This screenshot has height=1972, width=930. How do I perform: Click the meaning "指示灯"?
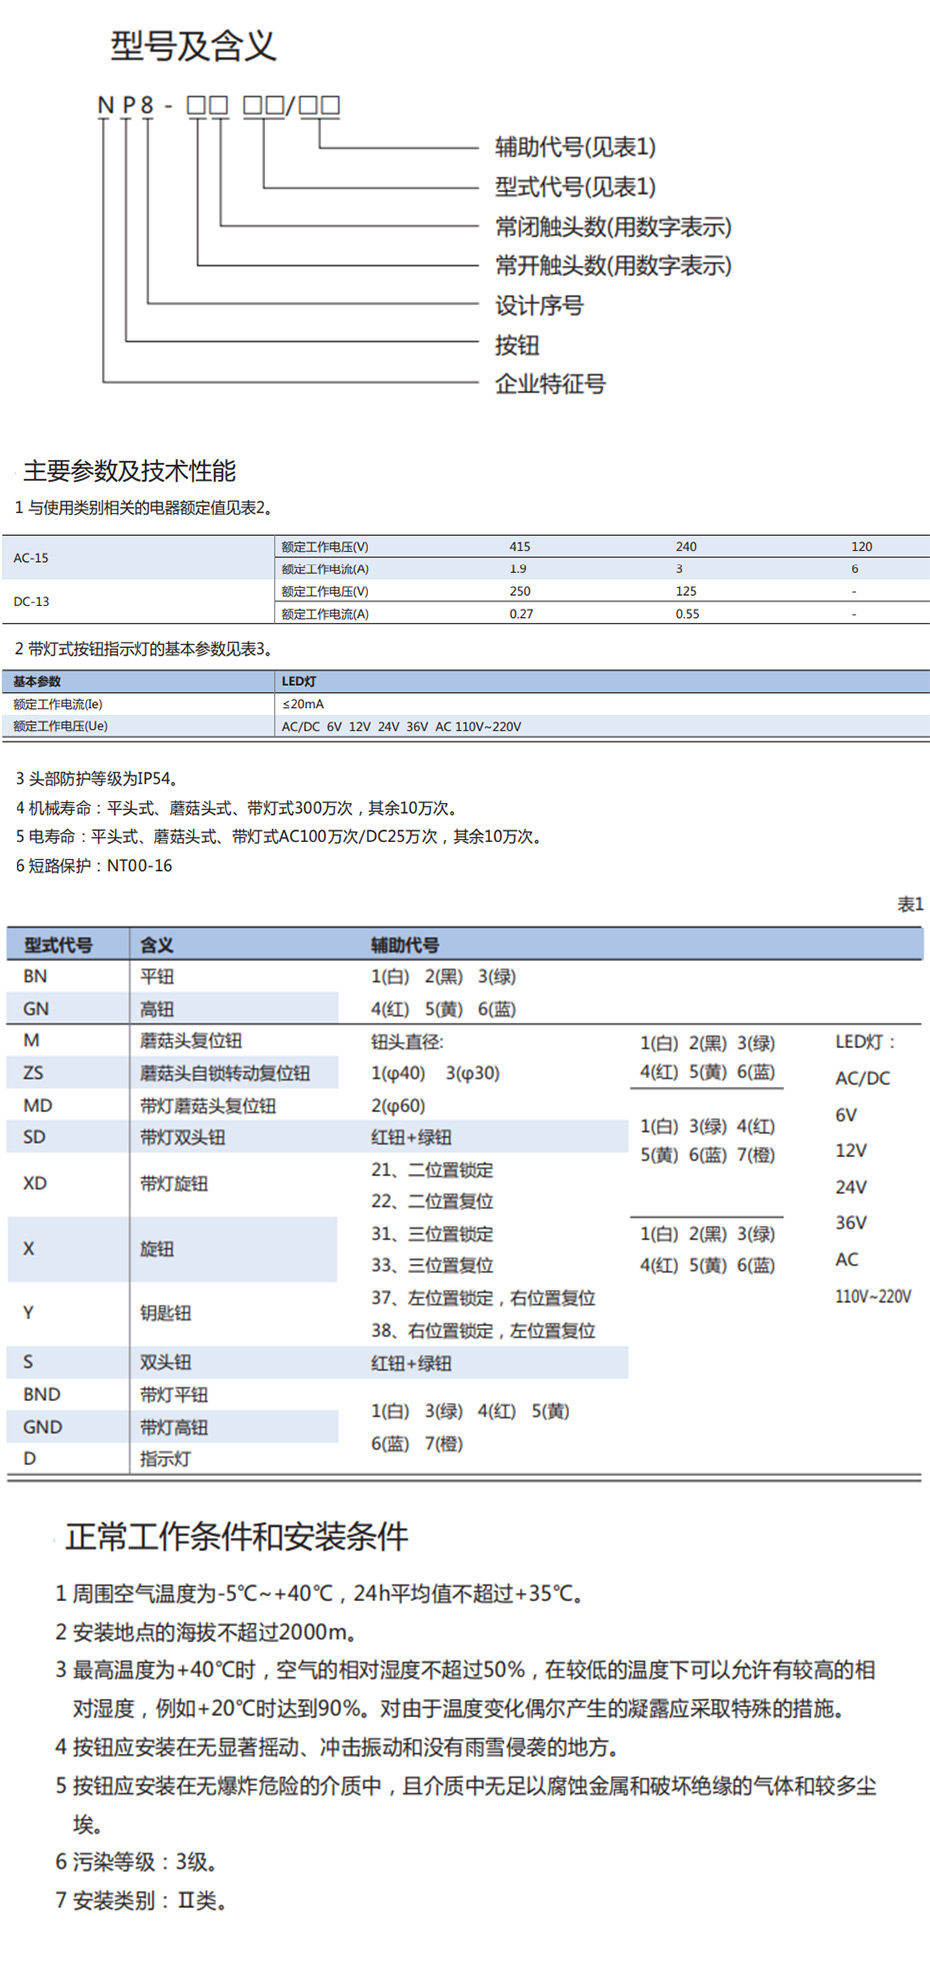tap(165, 1459)
